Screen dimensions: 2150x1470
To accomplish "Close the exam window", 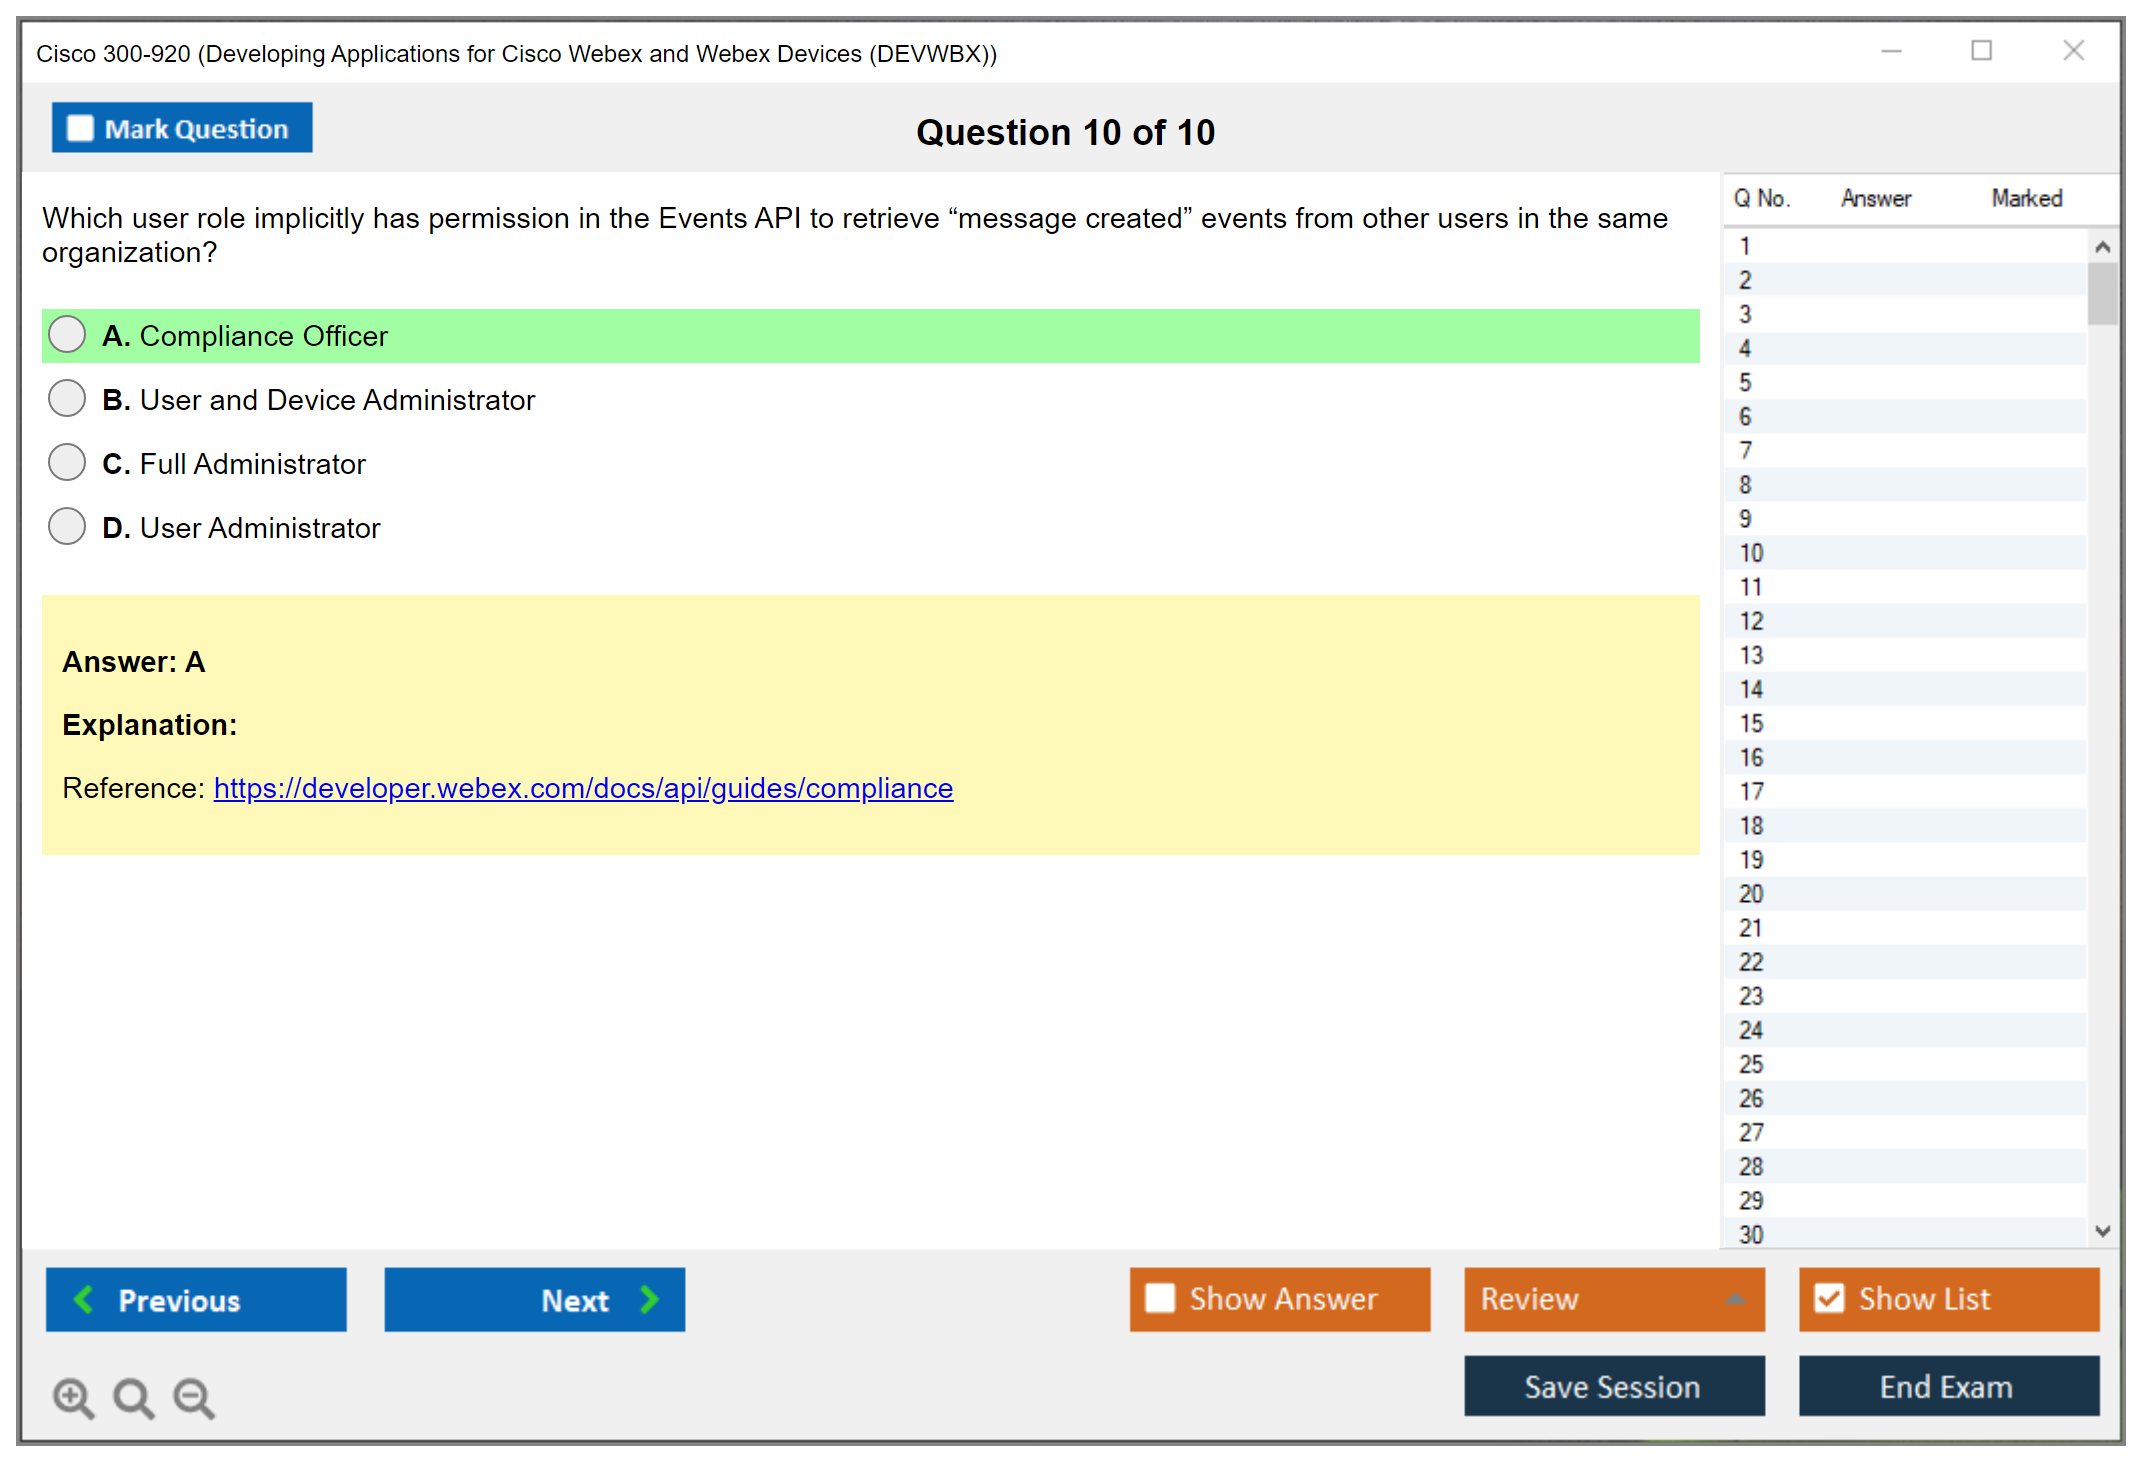I will tap(2073, 51).
